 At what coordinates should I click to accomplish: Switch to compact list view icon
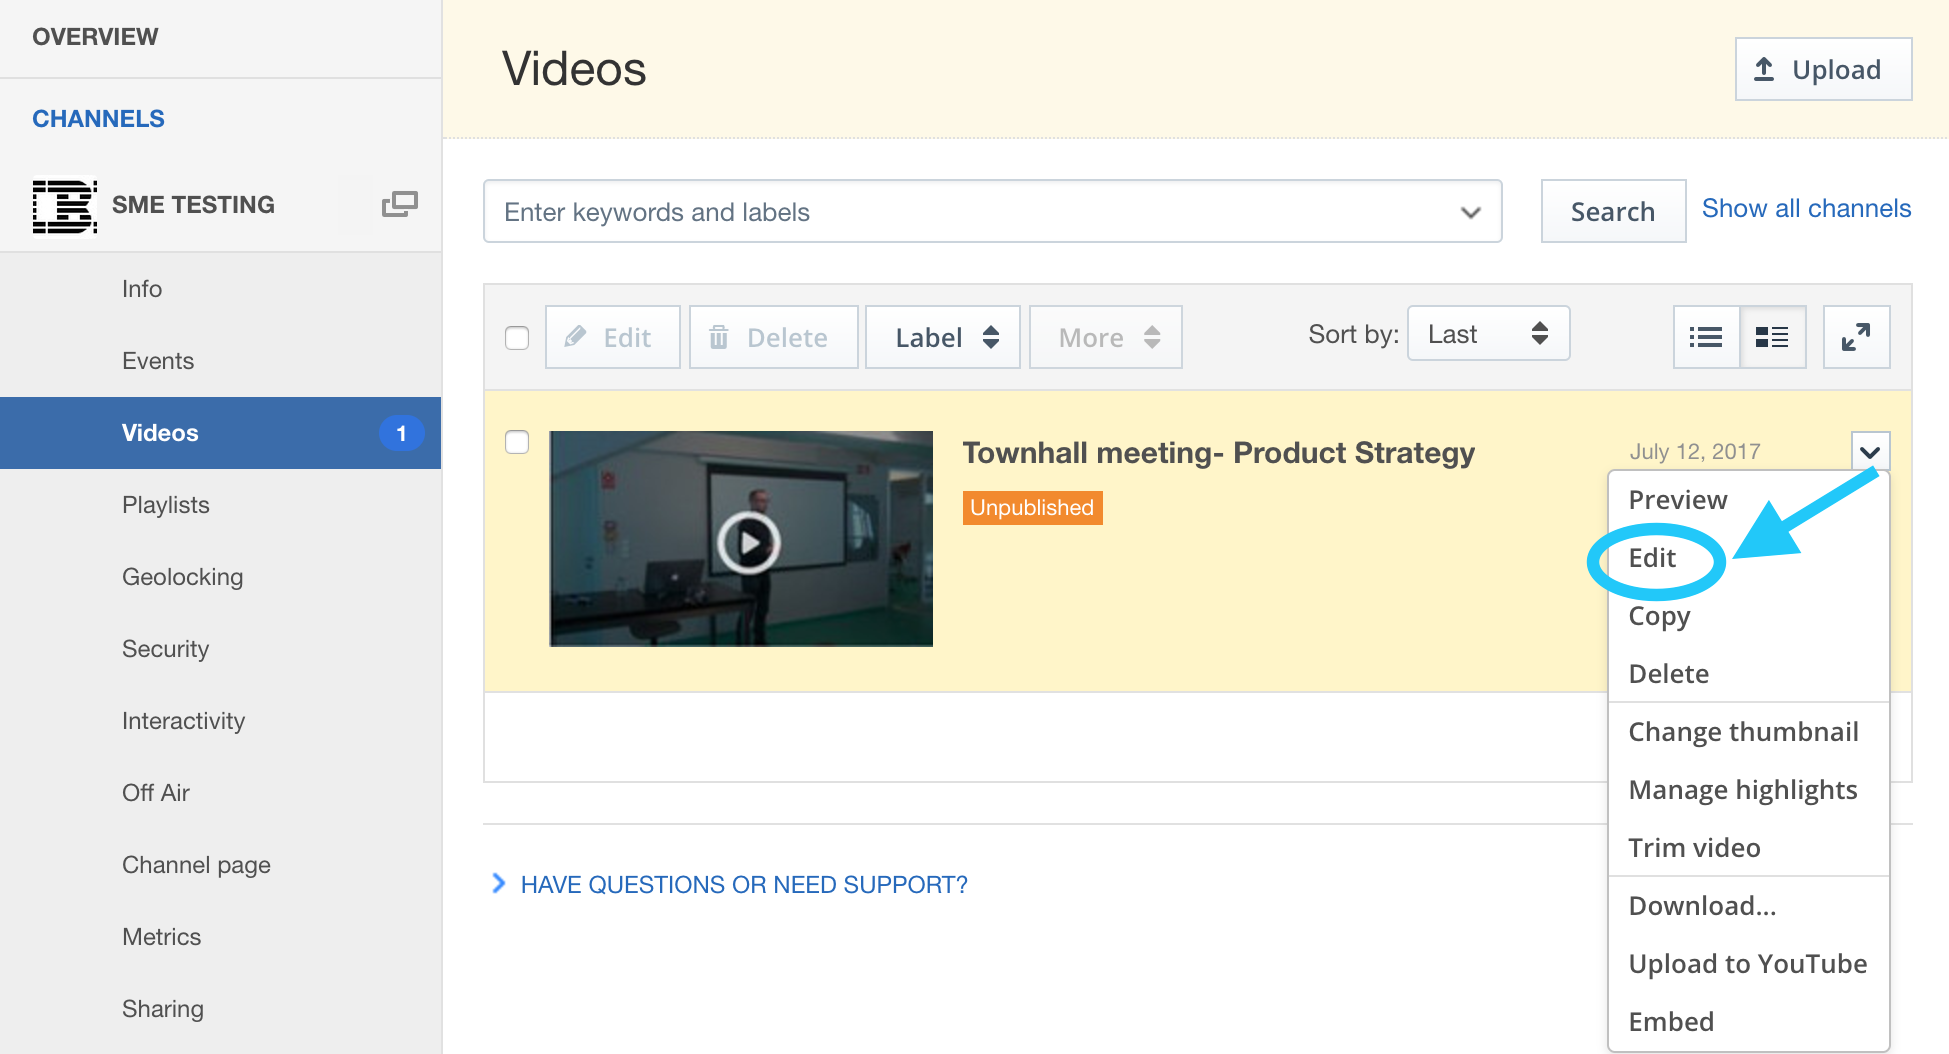(x=1706, y=337)
